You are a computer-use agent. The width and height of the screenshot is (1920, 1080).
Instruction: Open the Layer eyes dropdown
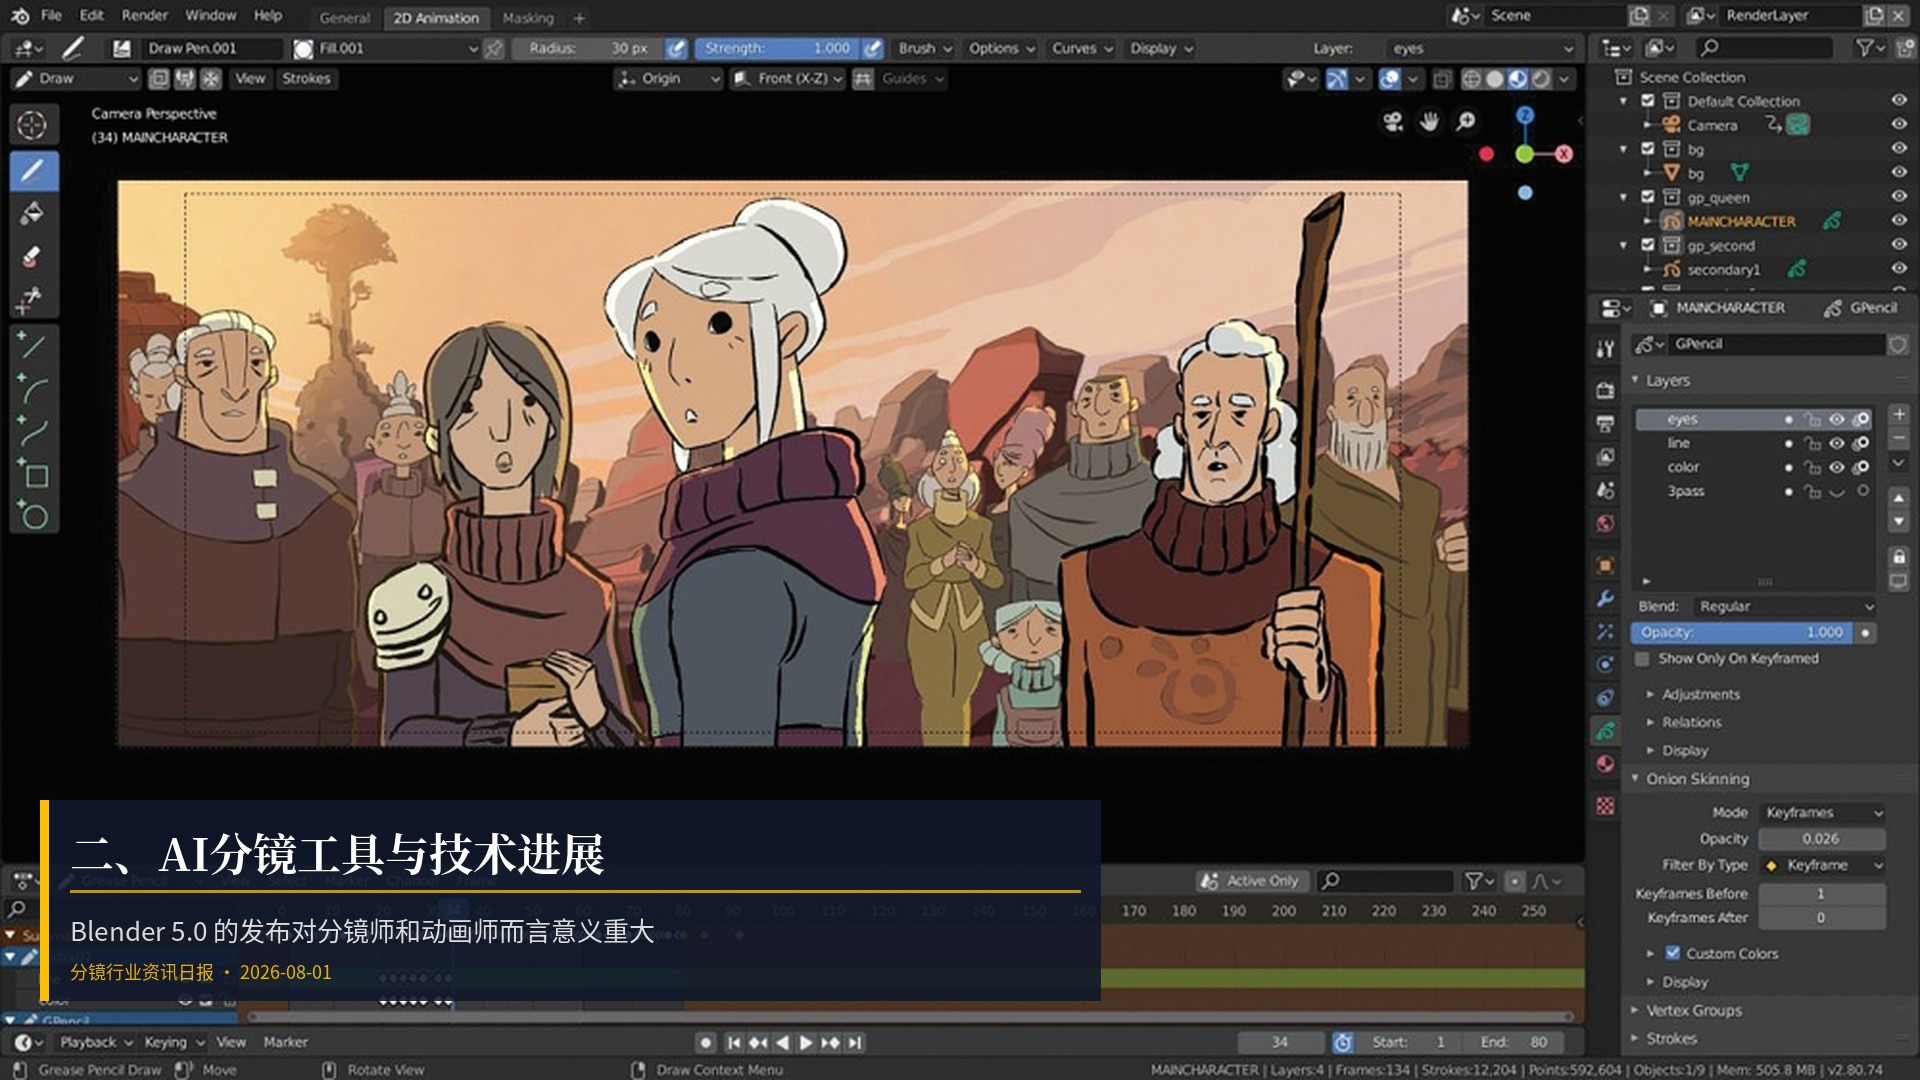coord(1481,48)
